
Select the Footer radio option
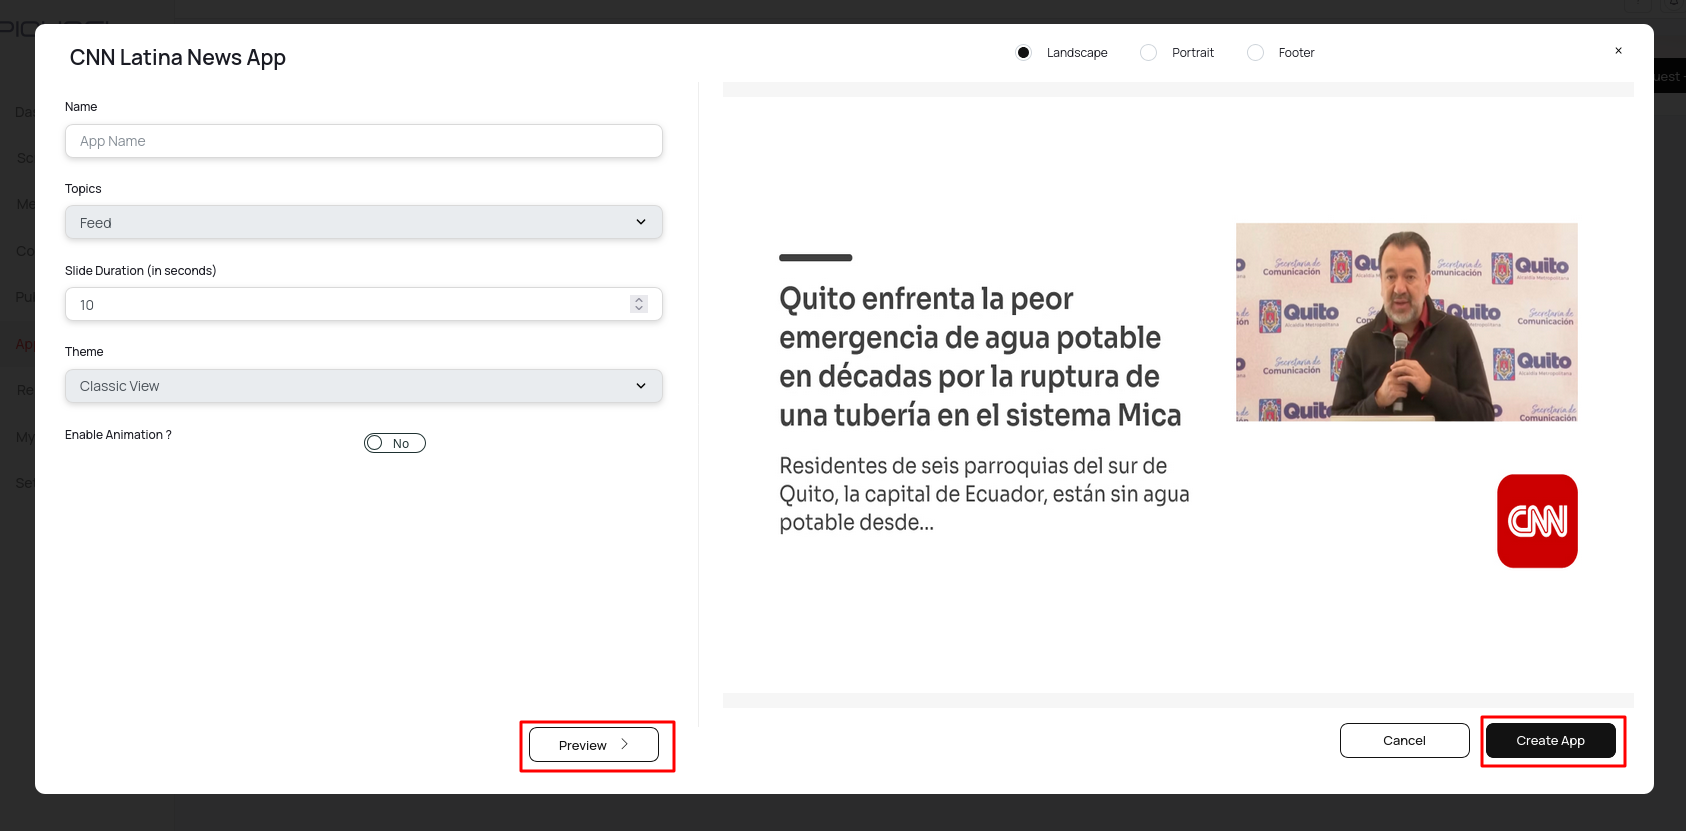[x=1255, y=52]
